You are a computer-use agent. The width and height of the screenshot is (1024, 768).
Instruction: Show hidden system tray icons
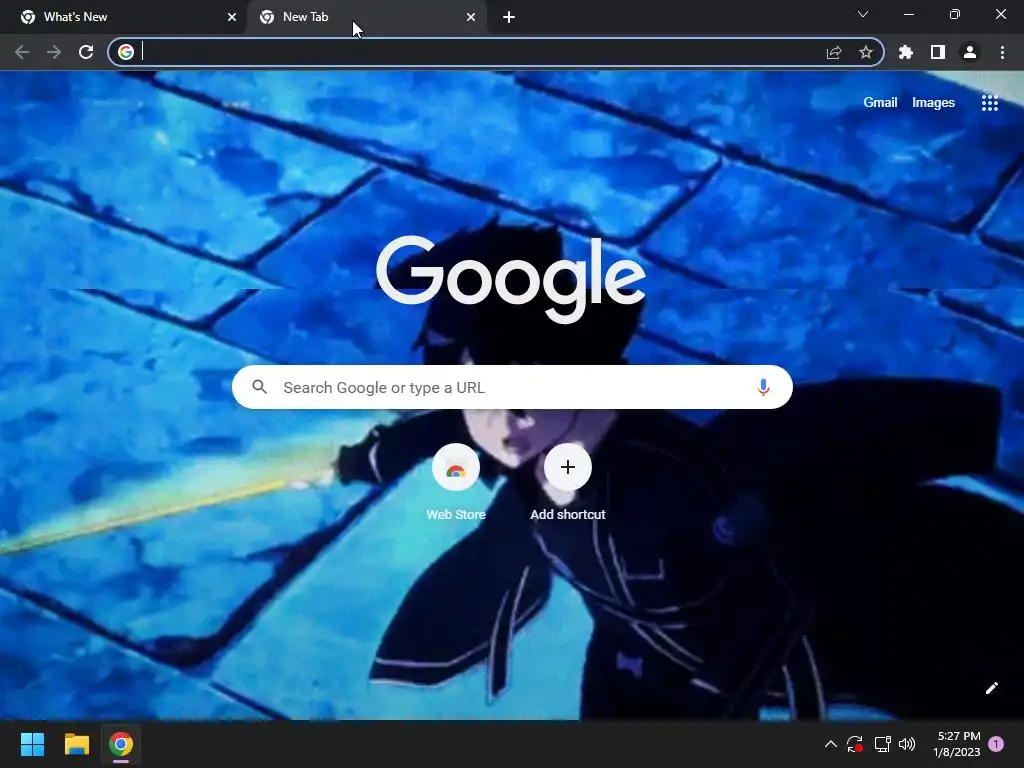(x=831, y=744)
